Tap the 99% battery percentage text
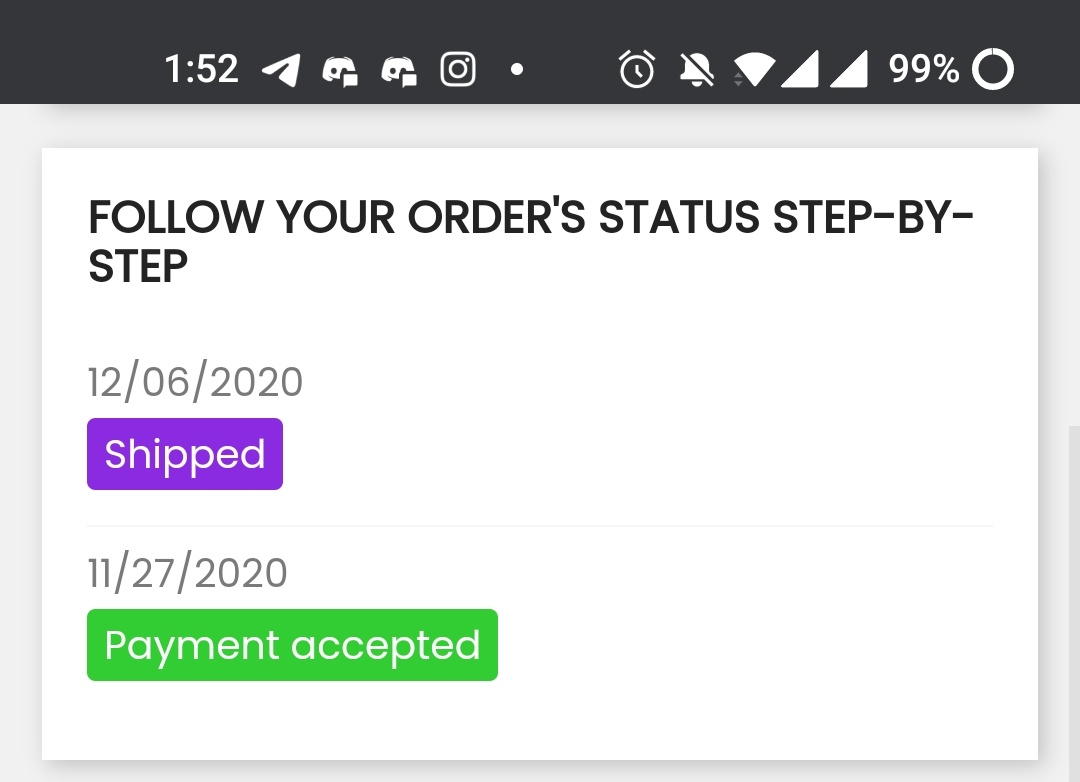This screenshot has height=782, width=1080. click(924, 69)
